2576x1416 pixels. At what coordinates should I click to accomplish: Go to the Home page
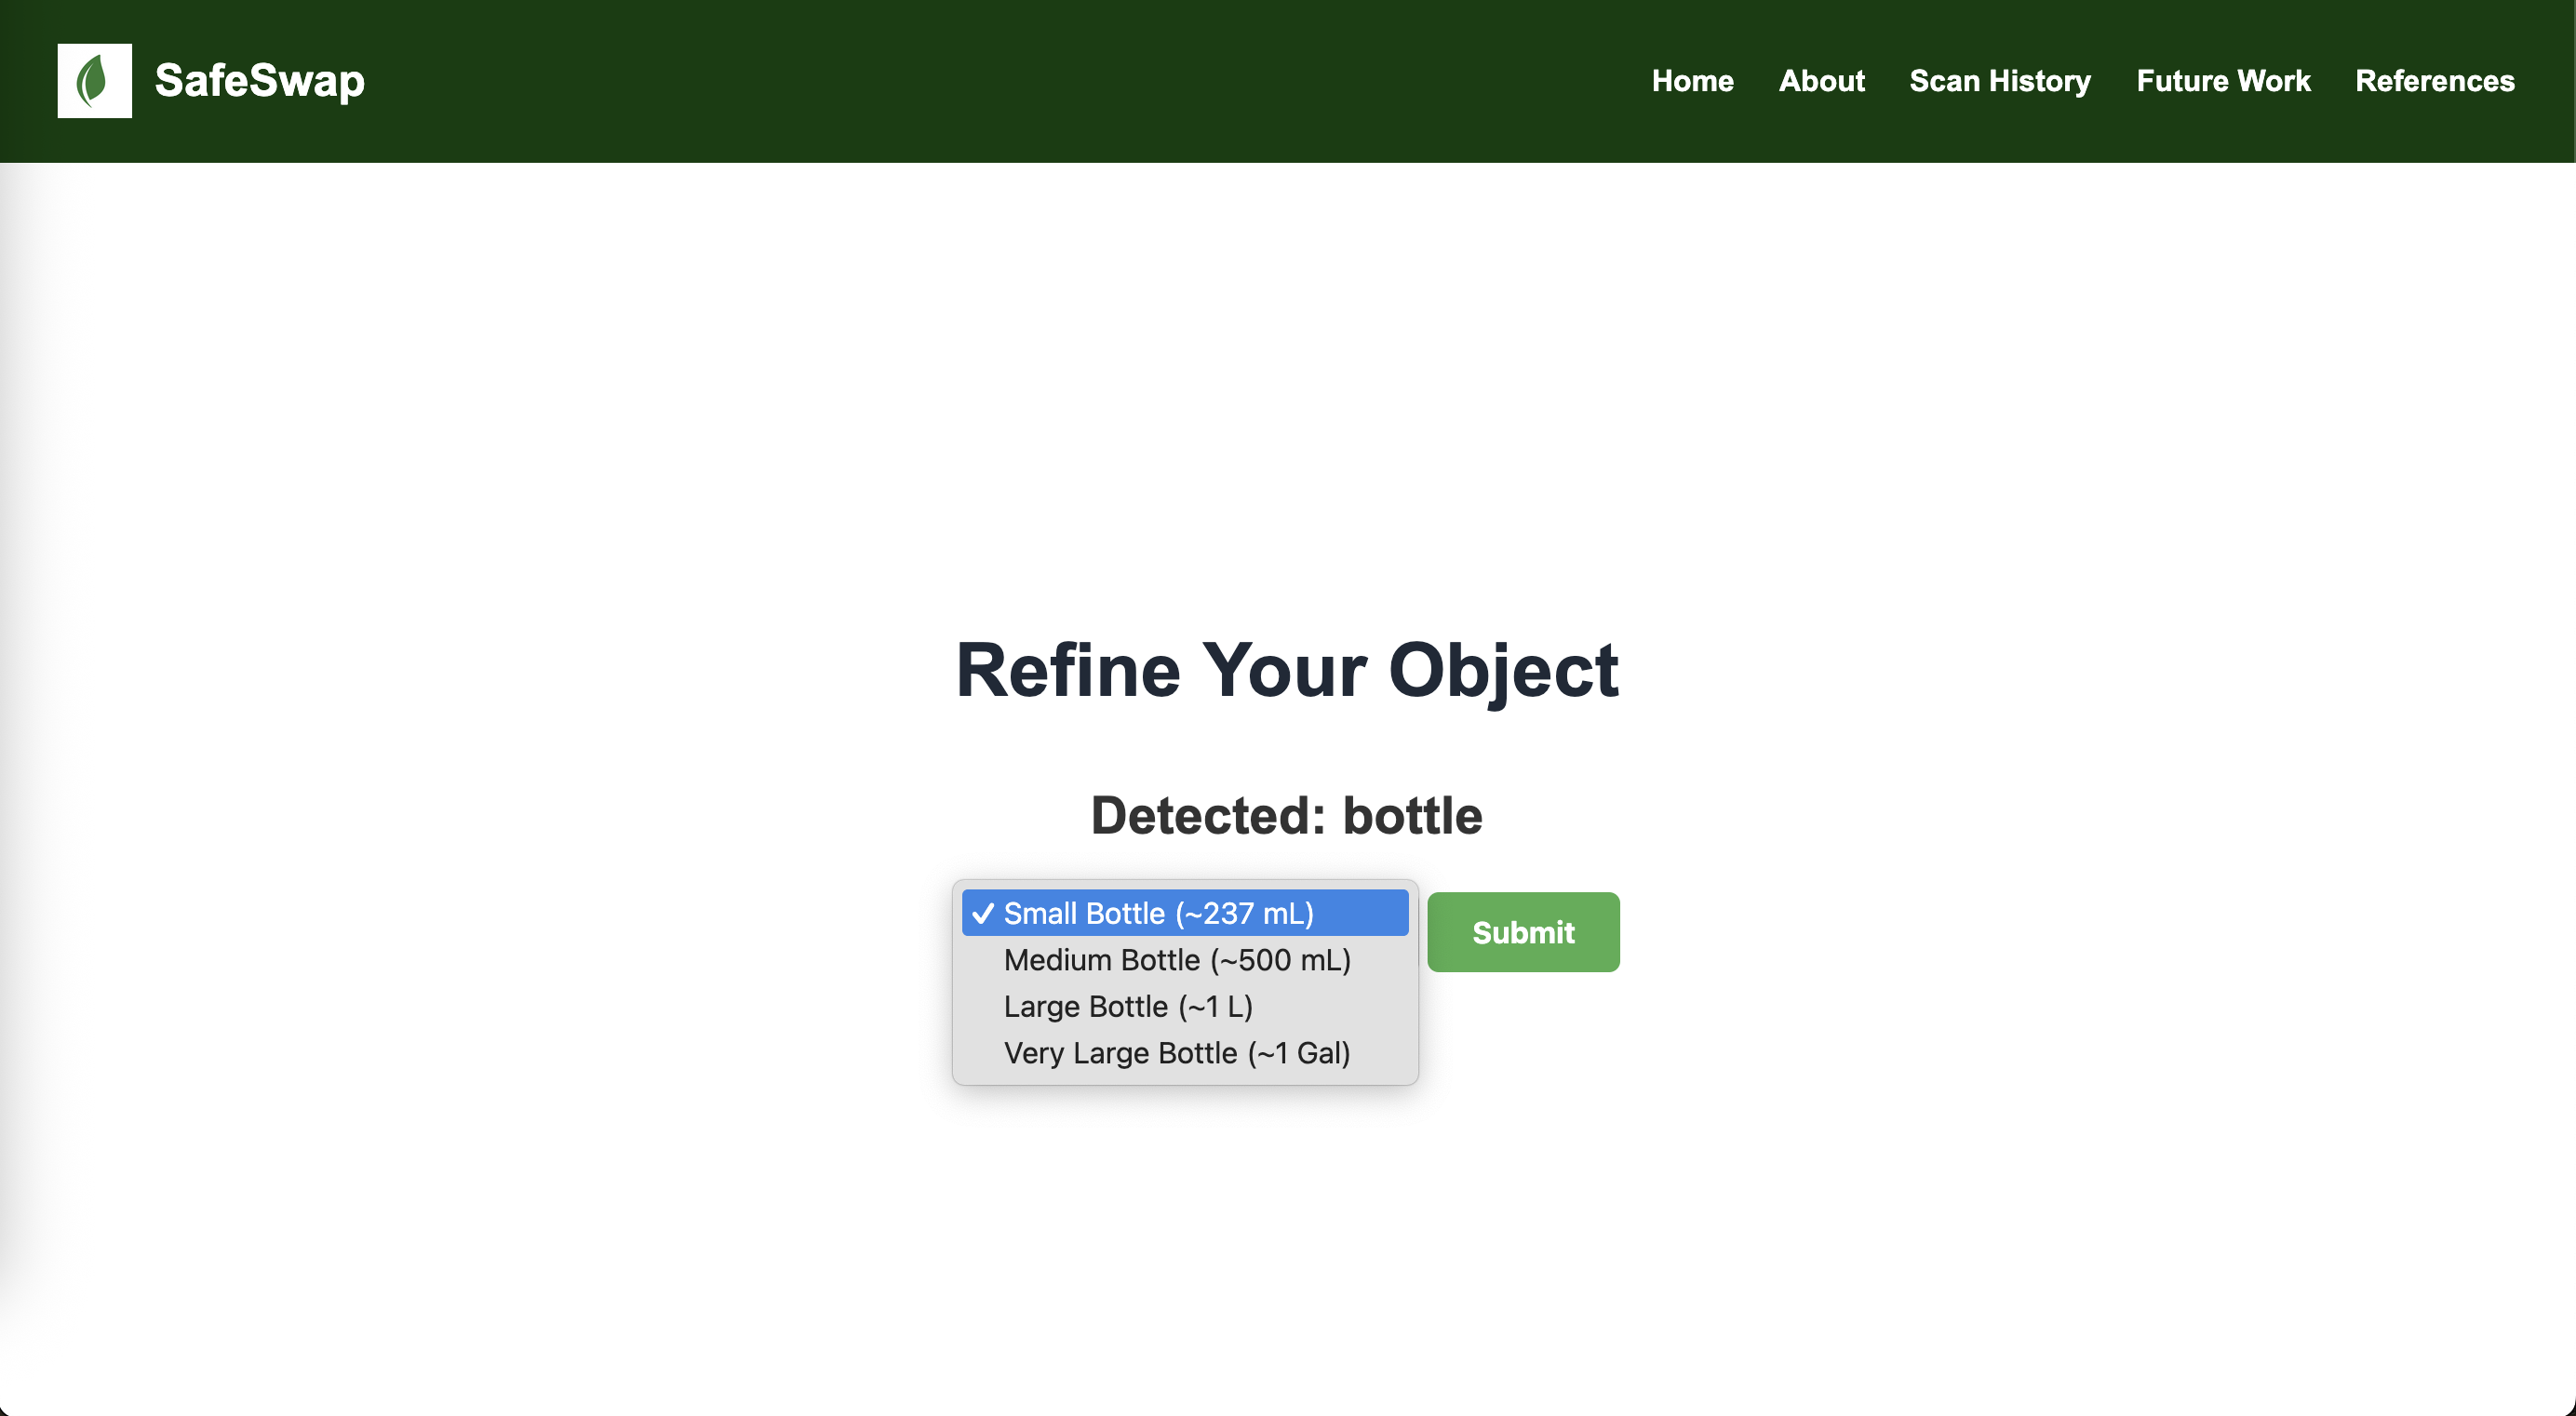1692,81
